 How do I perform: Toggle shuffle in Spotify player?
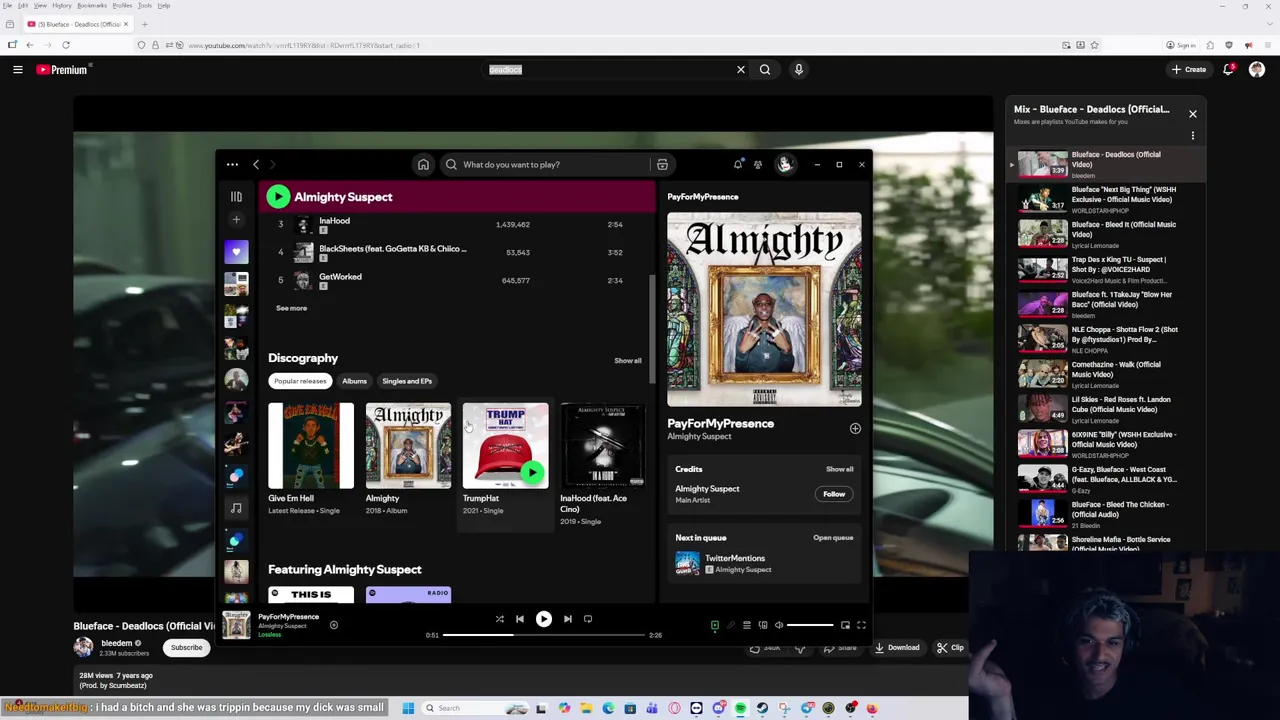500,619
